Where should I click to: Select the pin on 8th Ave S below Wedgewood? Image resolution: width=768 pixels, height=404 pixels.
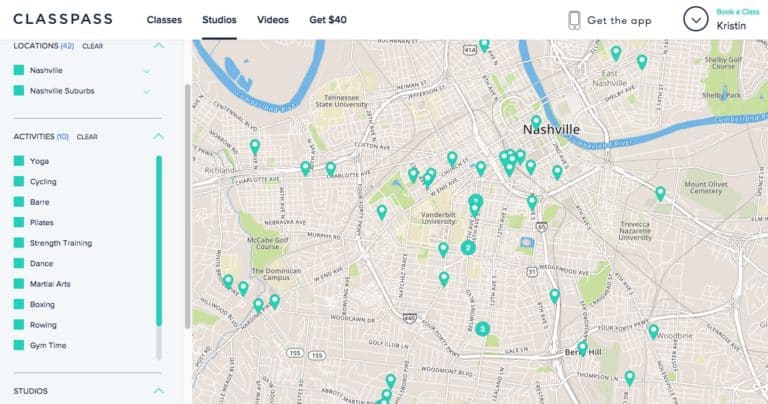tap(554, 295)
